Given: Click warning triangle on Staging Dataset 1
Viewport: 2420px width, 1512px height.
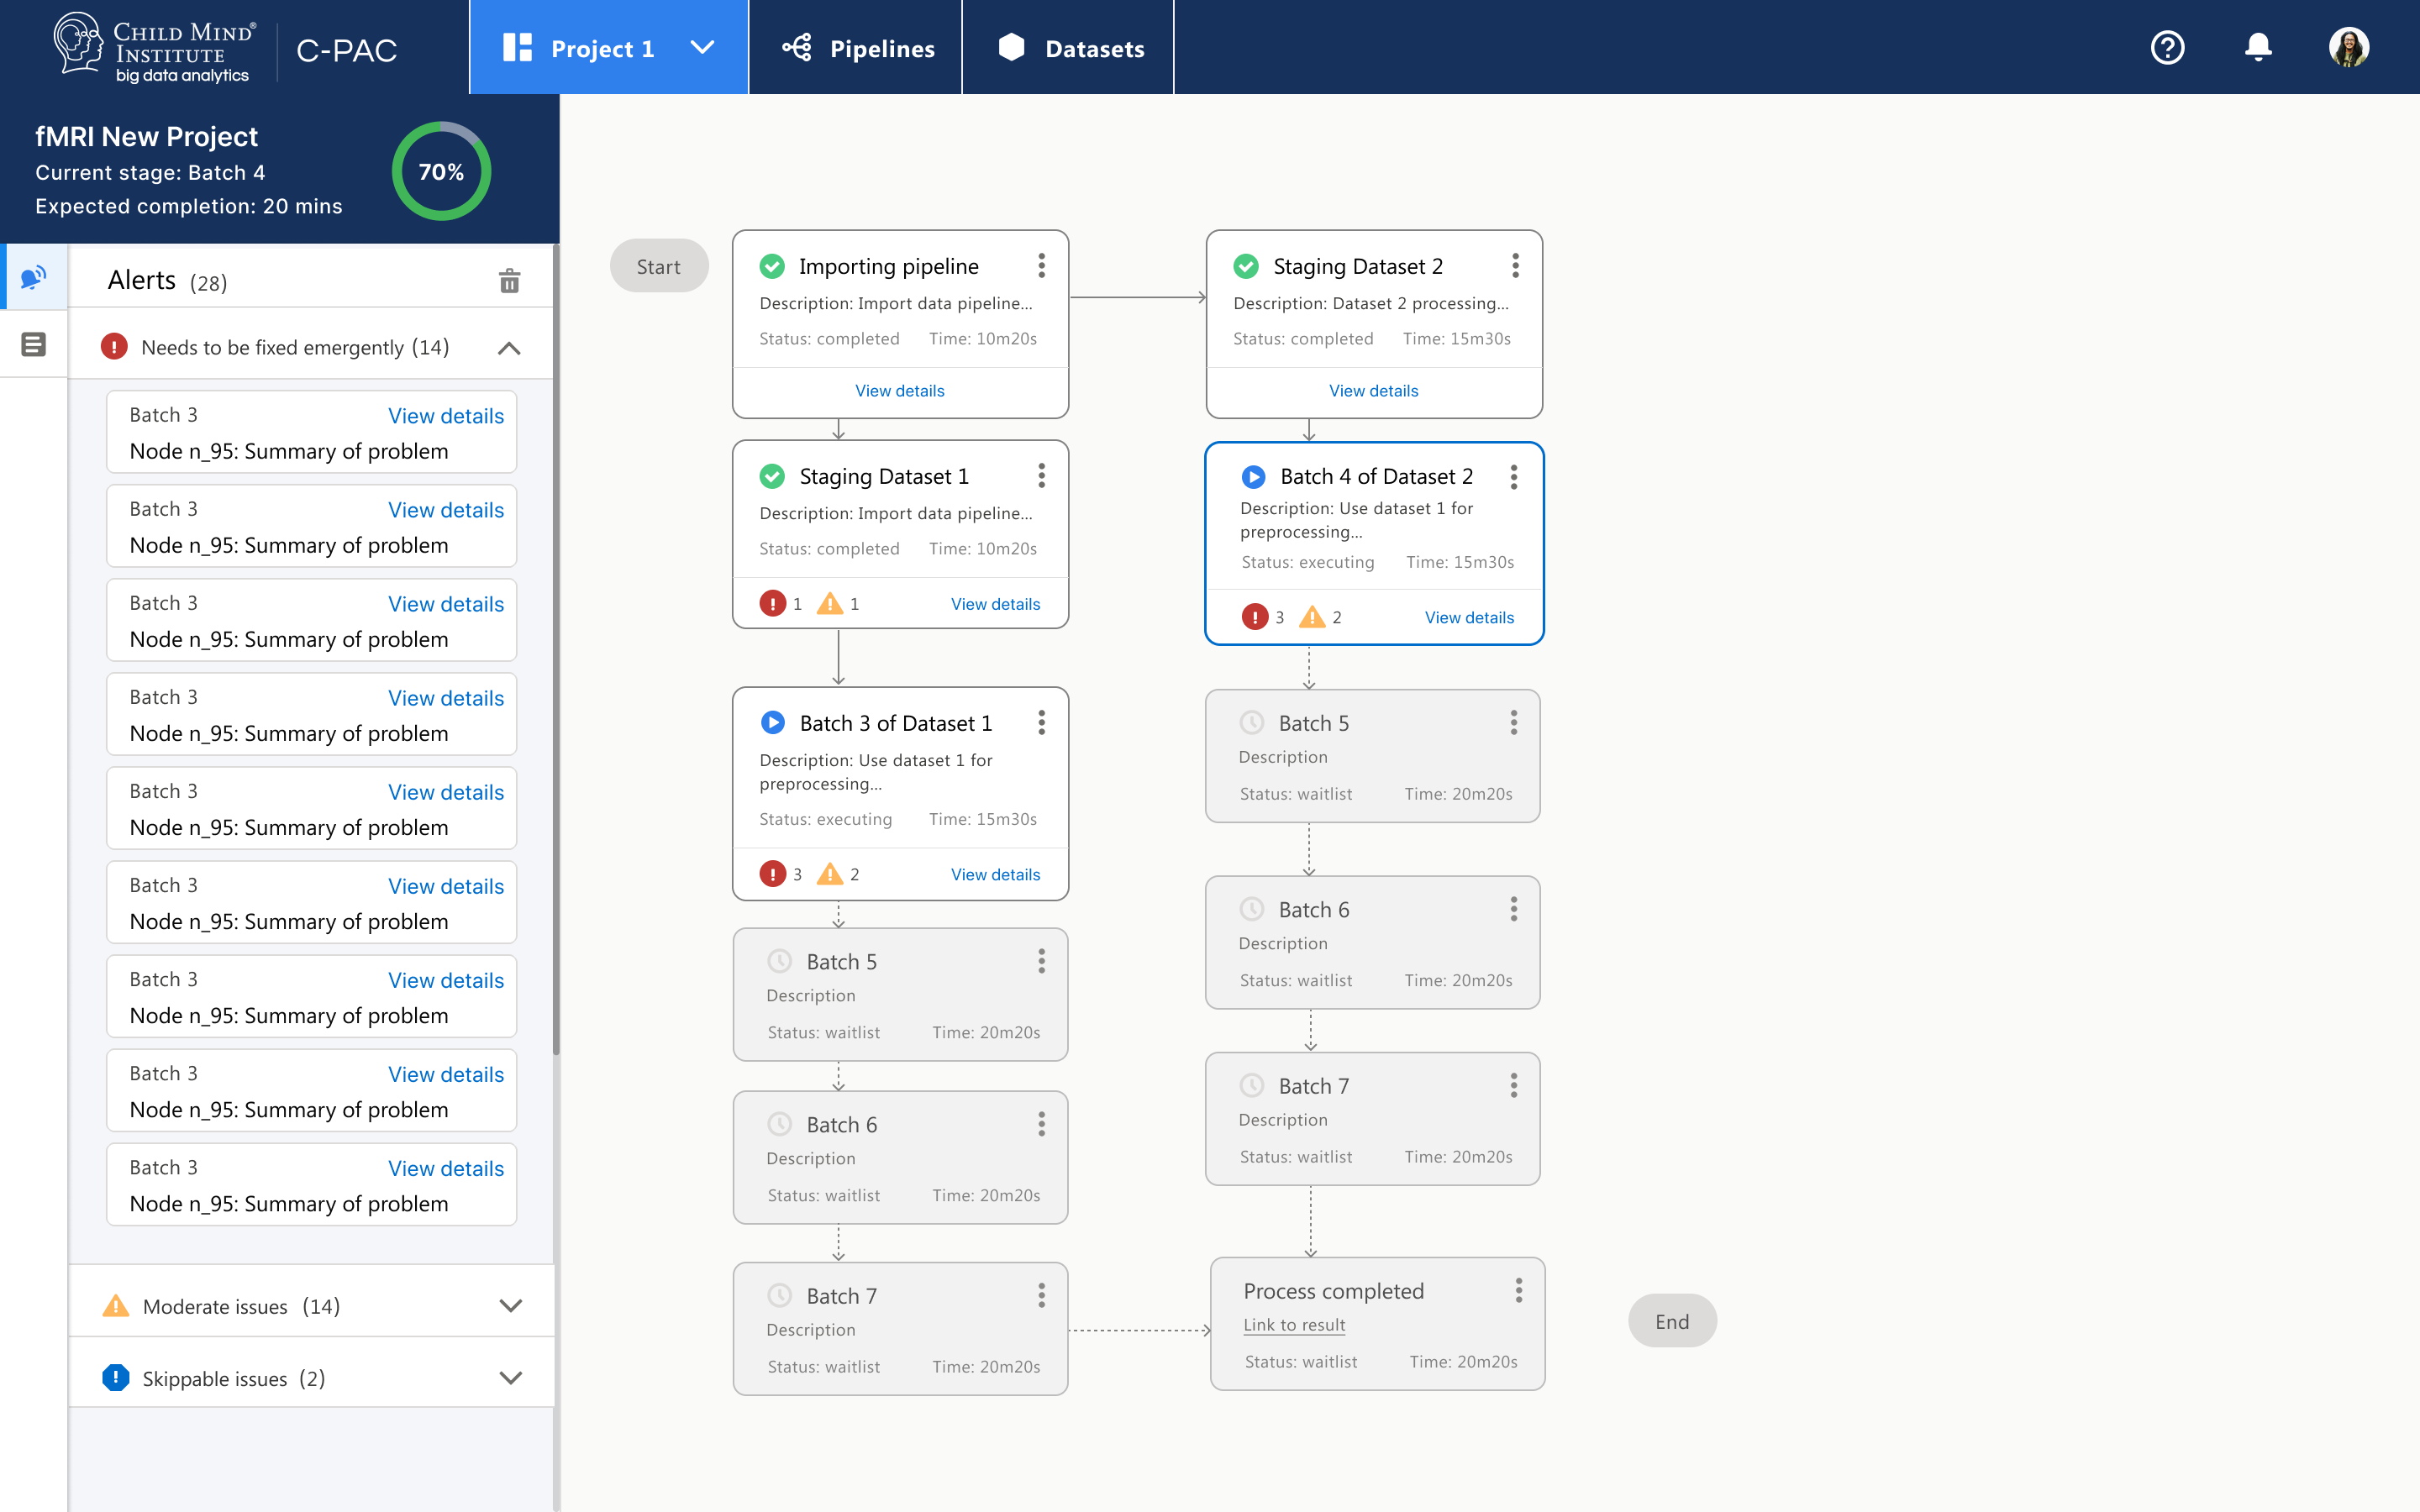Looking at the screenshot, I should coord(830,604).
